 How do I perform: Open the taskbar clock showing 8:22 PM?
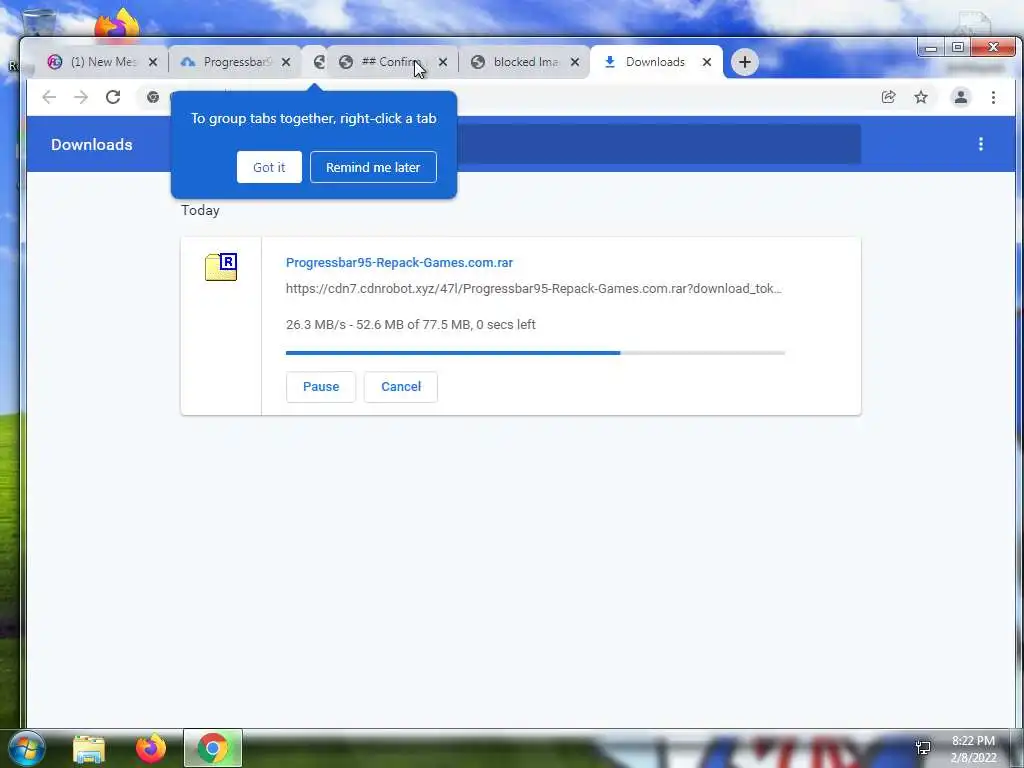pyautogui.click(x=973, y=749)
